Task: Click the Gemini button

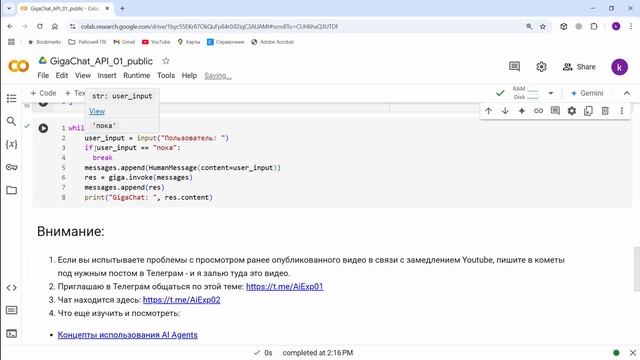Action: [x=587, y=93]
